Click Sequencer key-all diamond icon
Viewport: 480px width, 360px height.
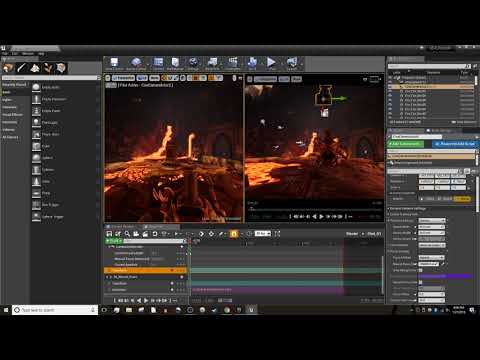(211, 234)
